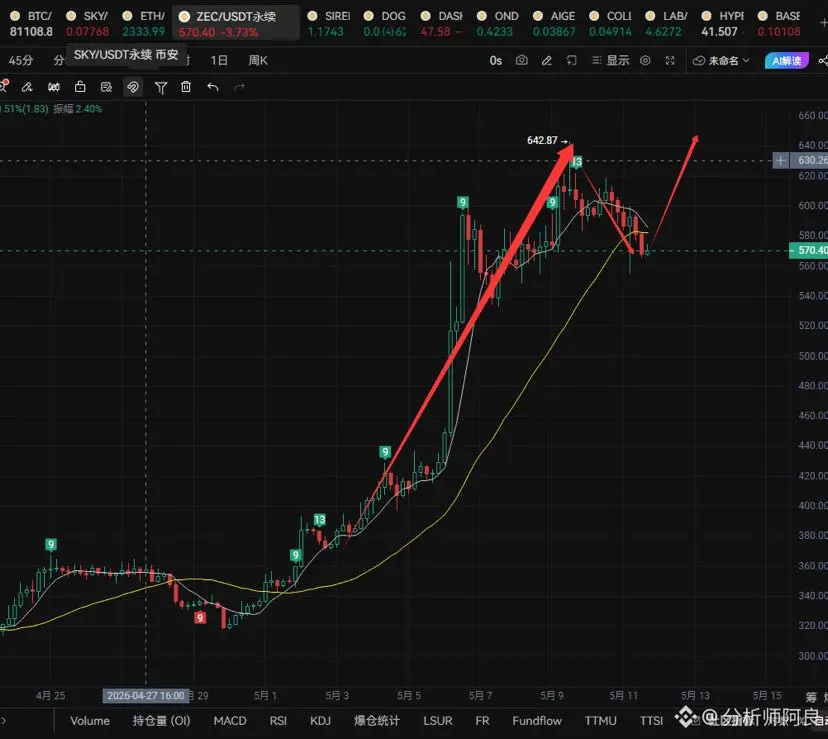Click the 642.87 high price label
Viewport: 828px width, 739px height.
(542, 140)
